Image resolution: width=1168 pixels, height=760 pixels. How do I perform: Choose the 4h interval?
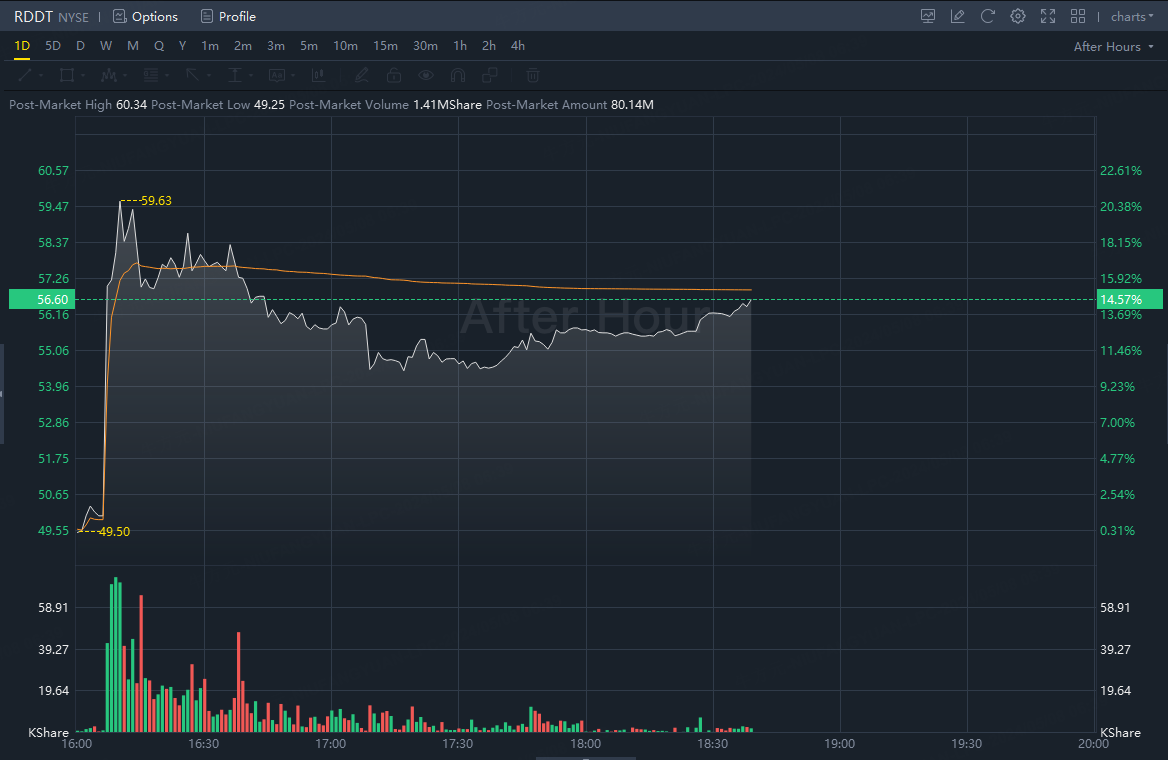pyautogui.click(x=518, y=46)
